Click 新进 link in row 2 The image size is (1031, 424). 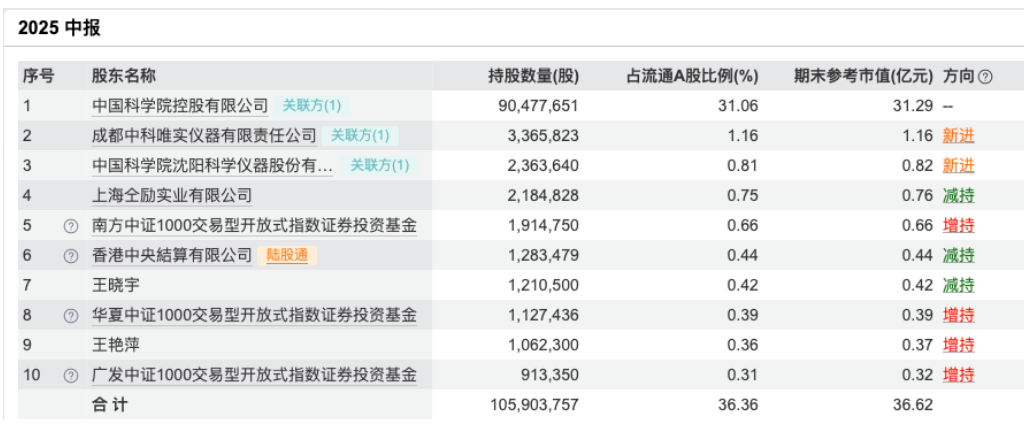click(x=959, y=135)
